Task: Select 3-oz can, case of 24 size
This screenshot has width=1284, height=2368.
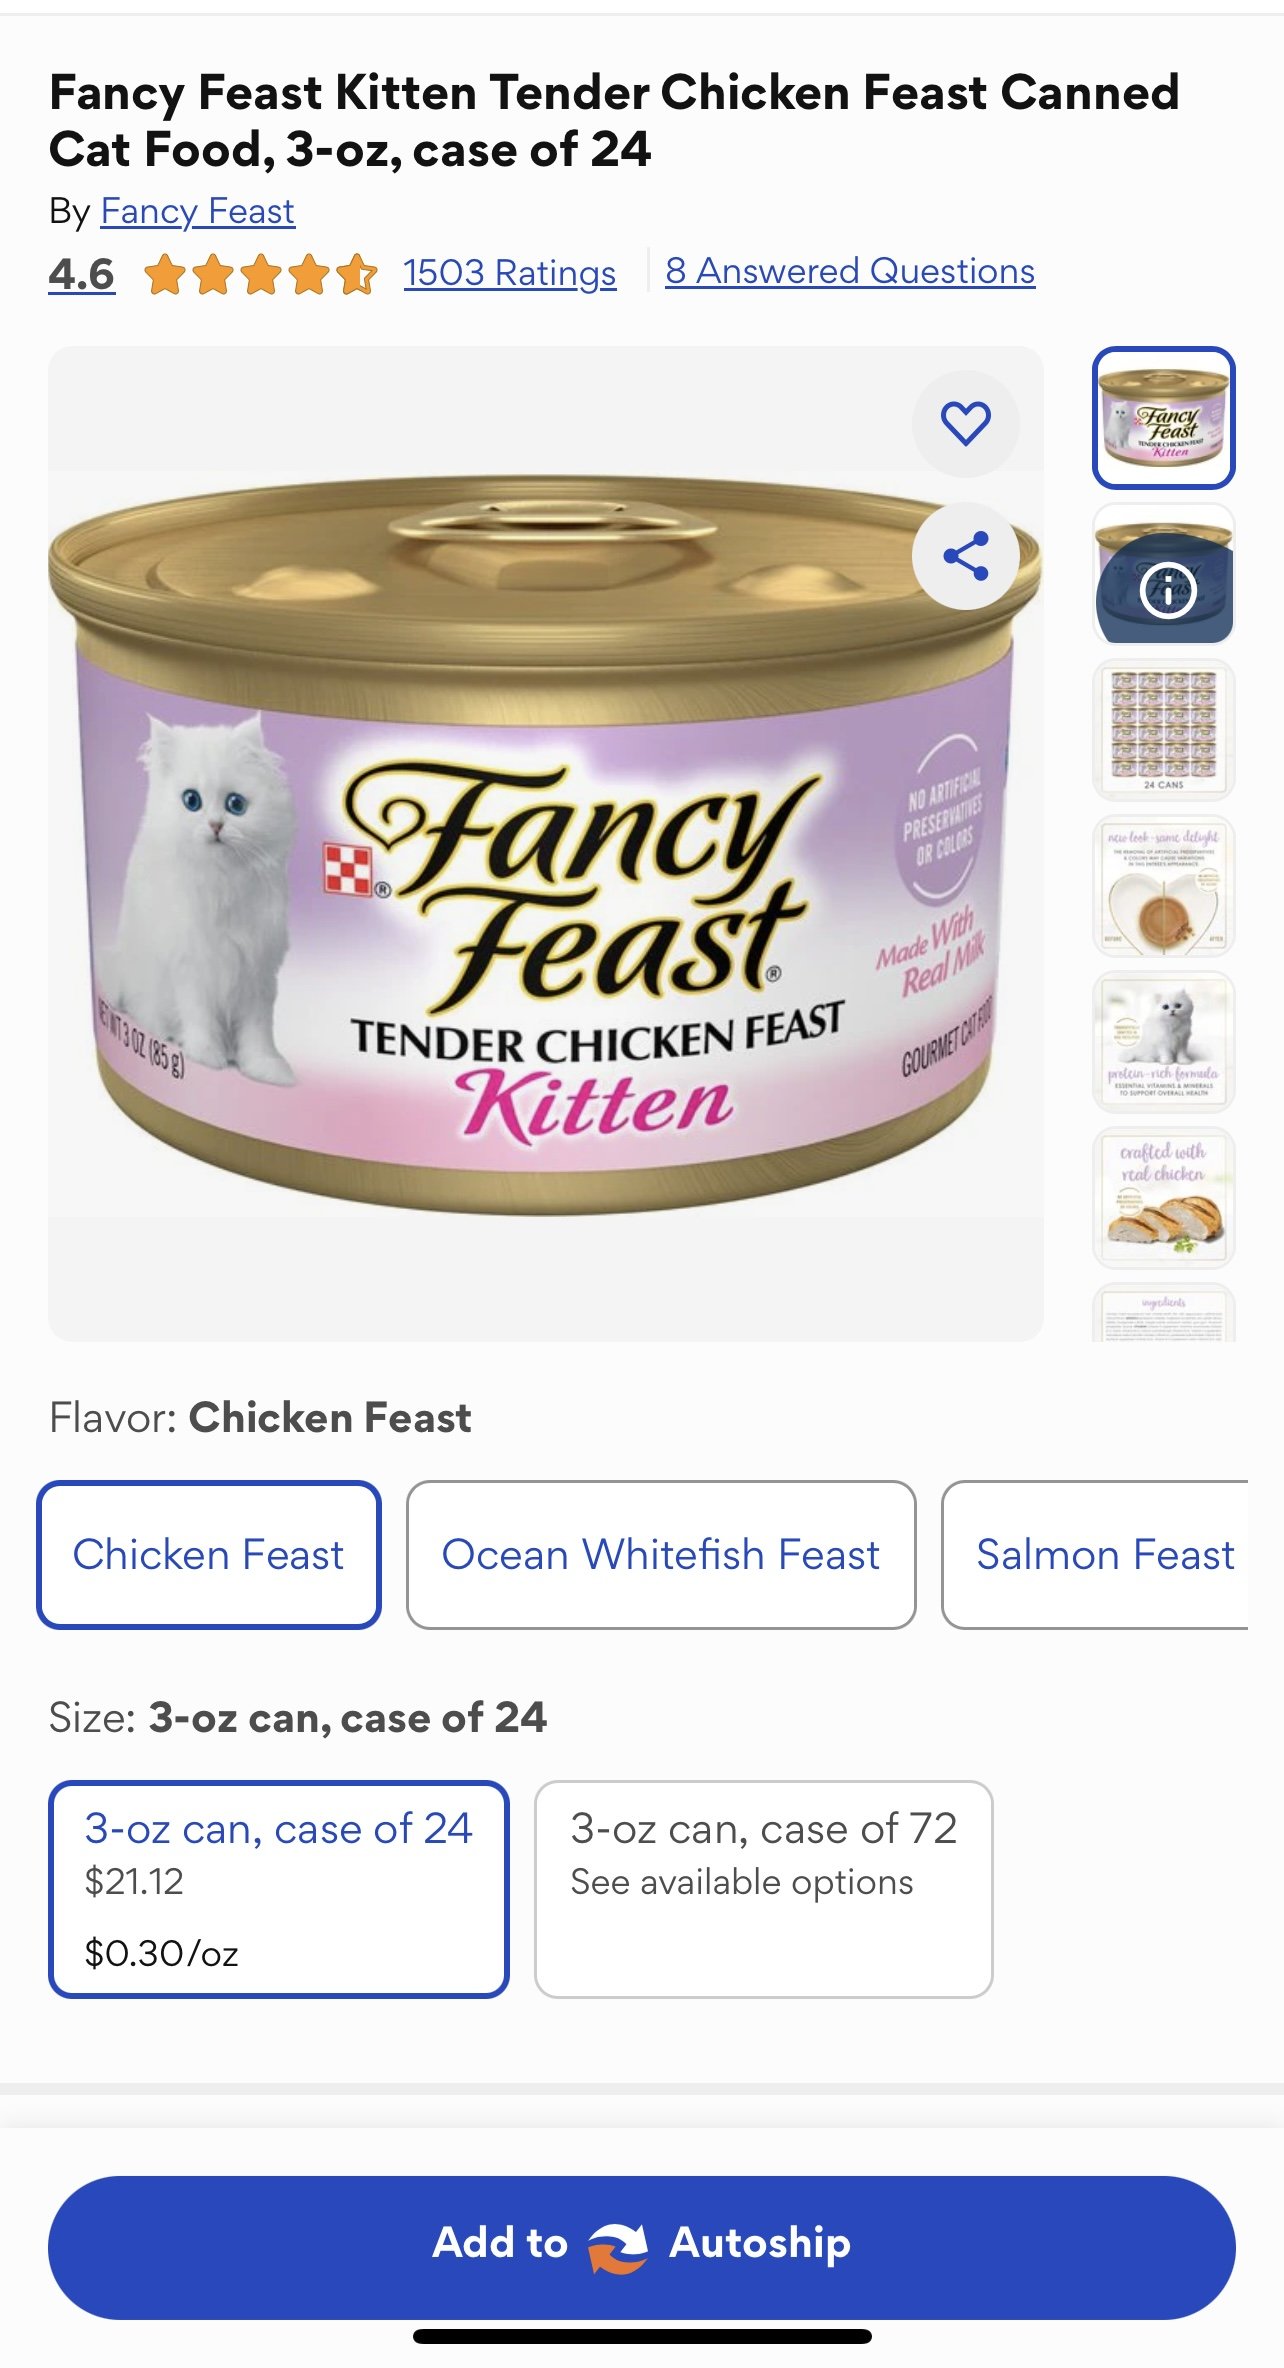Action: click(279, 1889)
